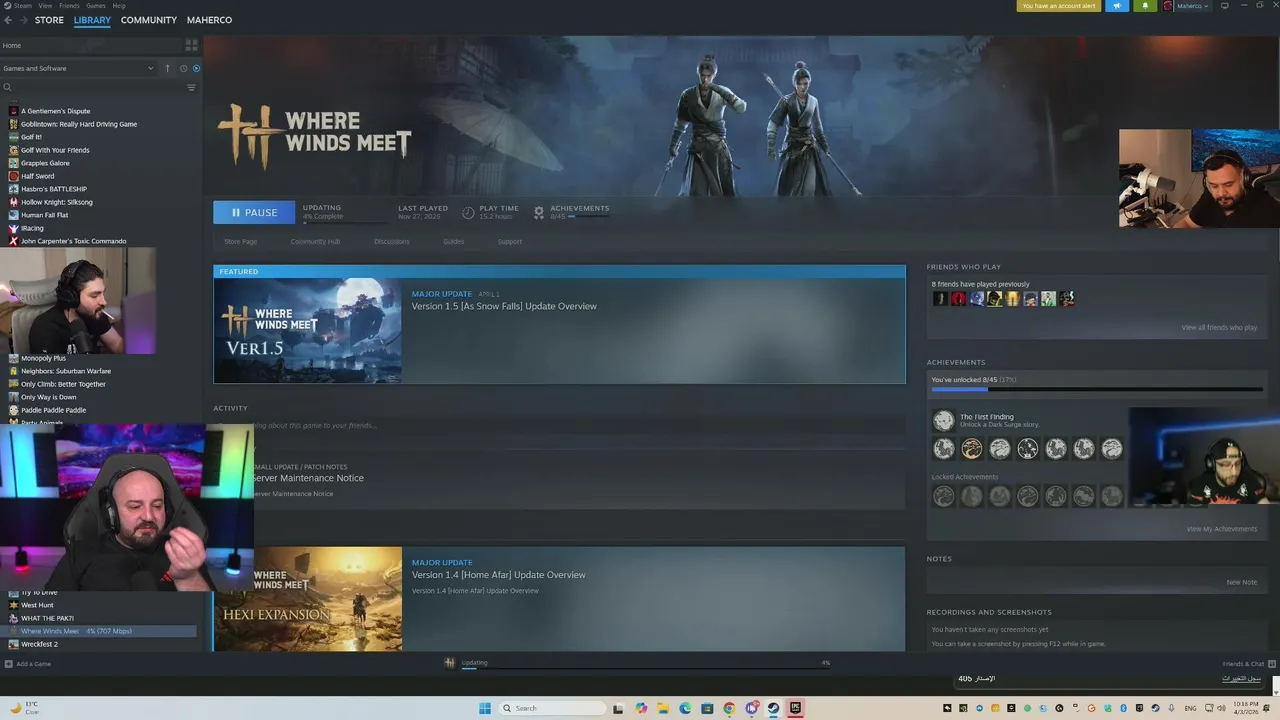The width and height of the screenshot is (1280, 720).
Task: Open the Steam announcements megaphone icon
Action: click(1117, 6)
